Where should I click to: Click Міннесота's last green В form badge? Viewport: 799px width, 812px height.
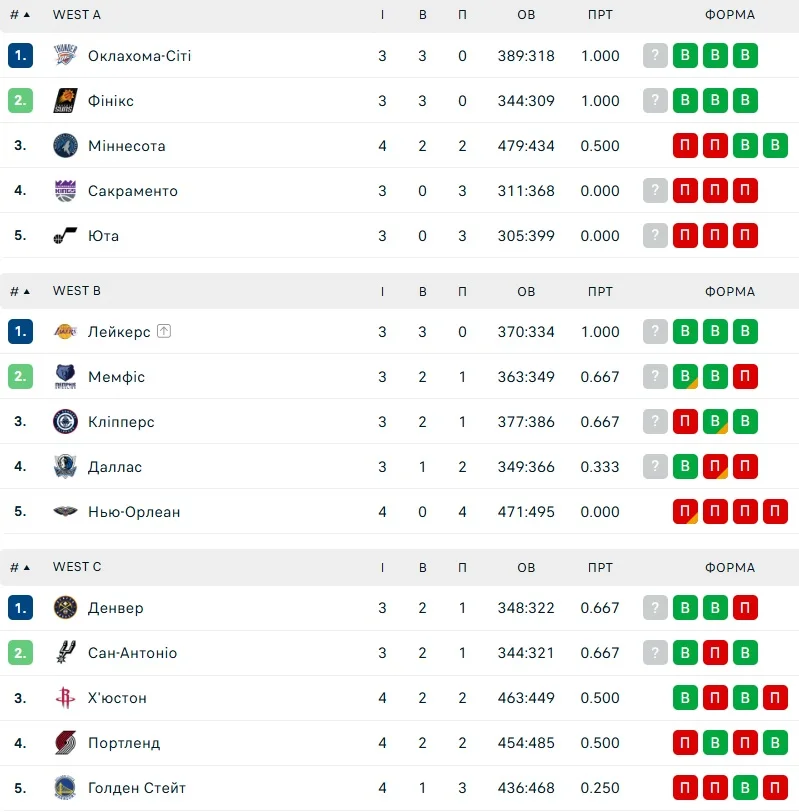point(775,146)
